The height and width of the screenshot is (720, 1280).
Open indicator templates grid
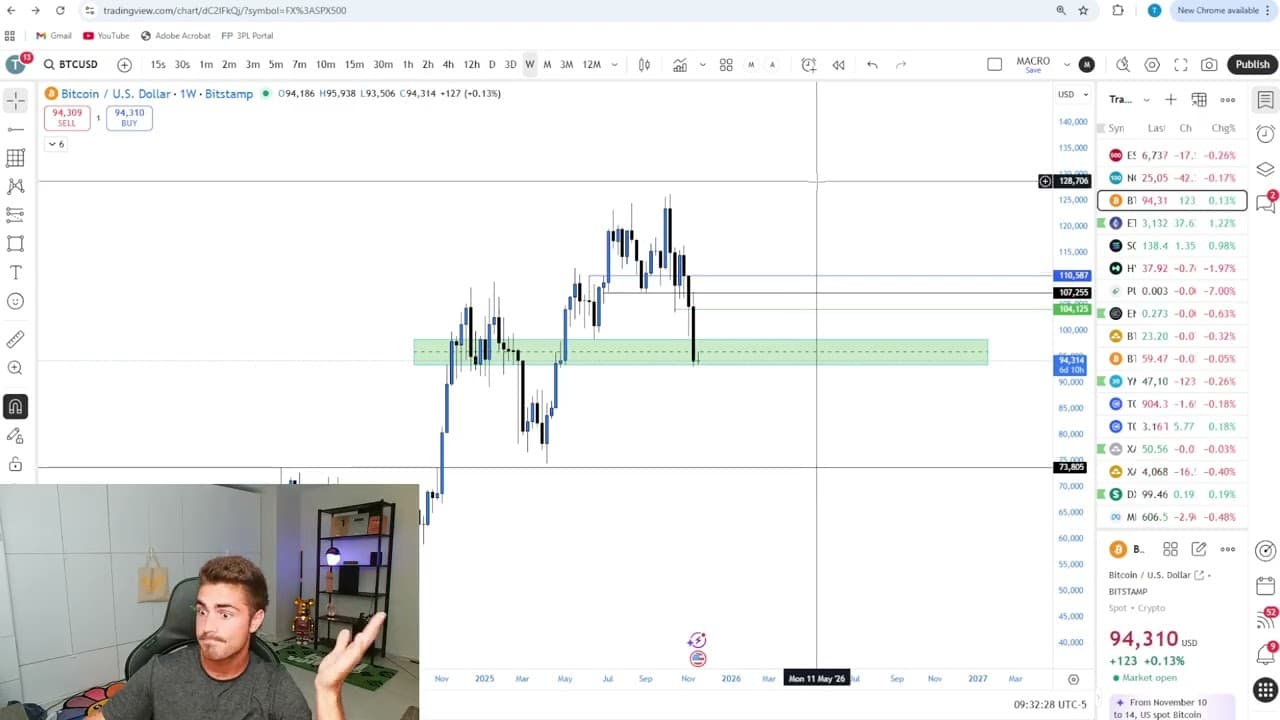[726, 65]
